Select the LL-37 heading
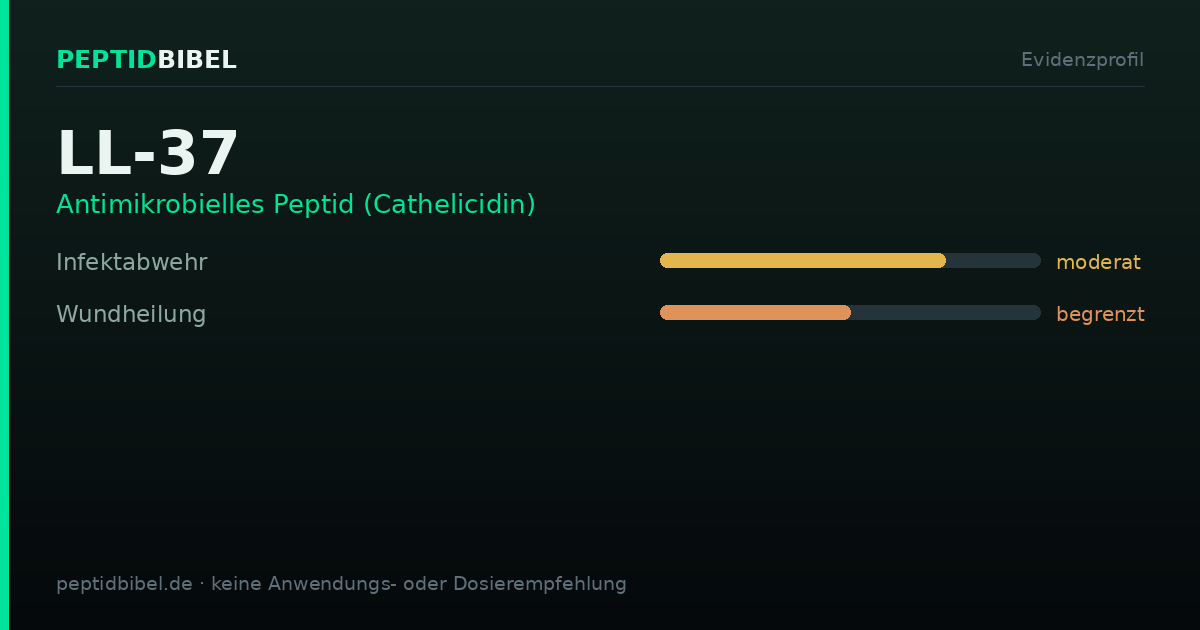Viewport: 1200px width, 630px height. pos(148,153)
